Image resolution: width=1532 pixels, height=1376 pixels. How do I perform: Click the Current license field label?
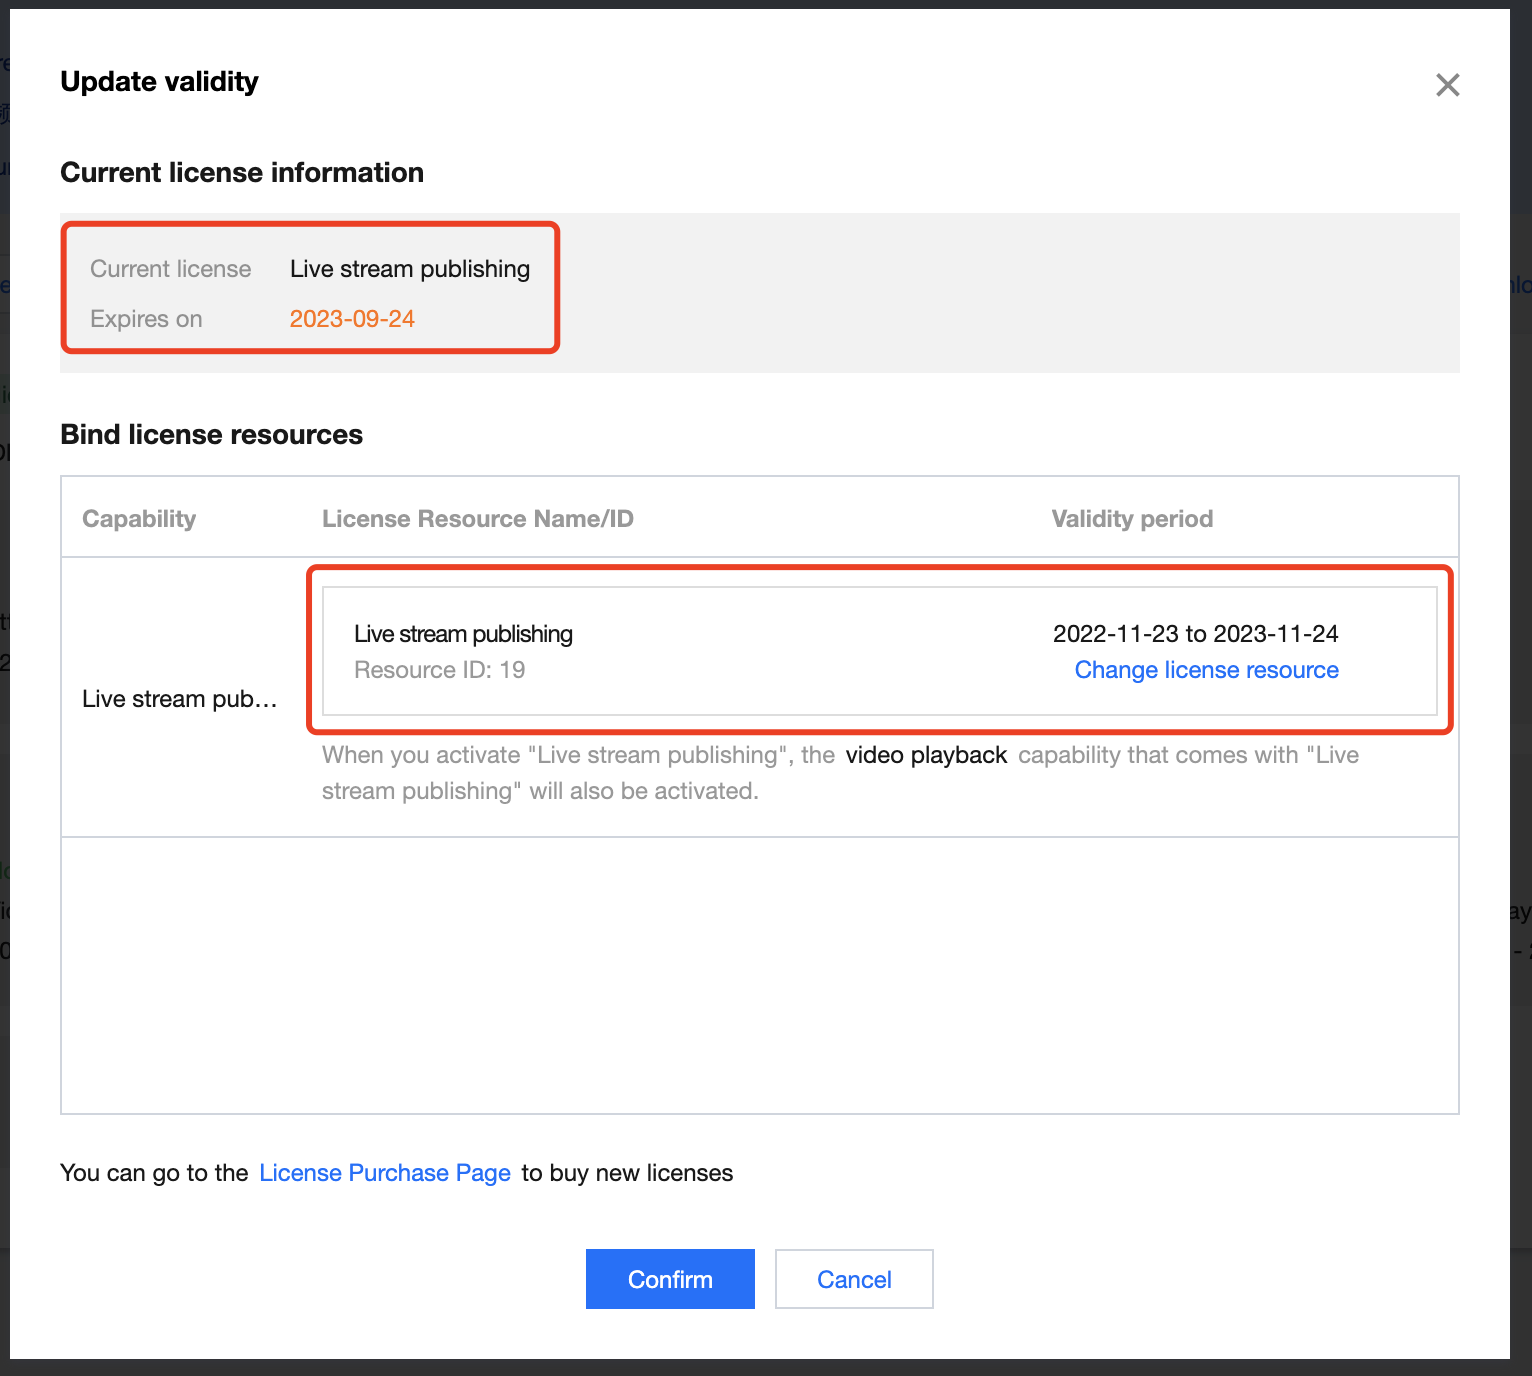coord(170,269)
